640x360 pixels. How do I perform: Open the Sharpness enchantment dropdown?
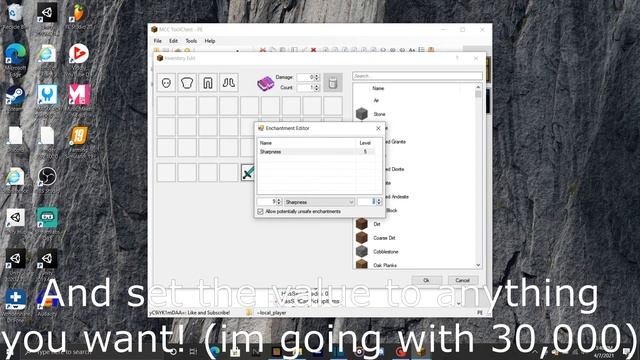coord(319,202)
